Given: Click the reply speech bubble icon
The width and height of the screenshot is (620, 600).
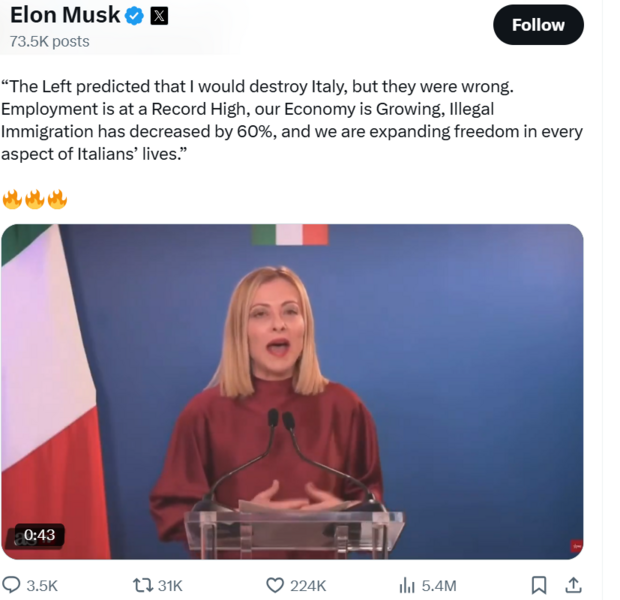Looking at the screenshot, I should point(12,585).
